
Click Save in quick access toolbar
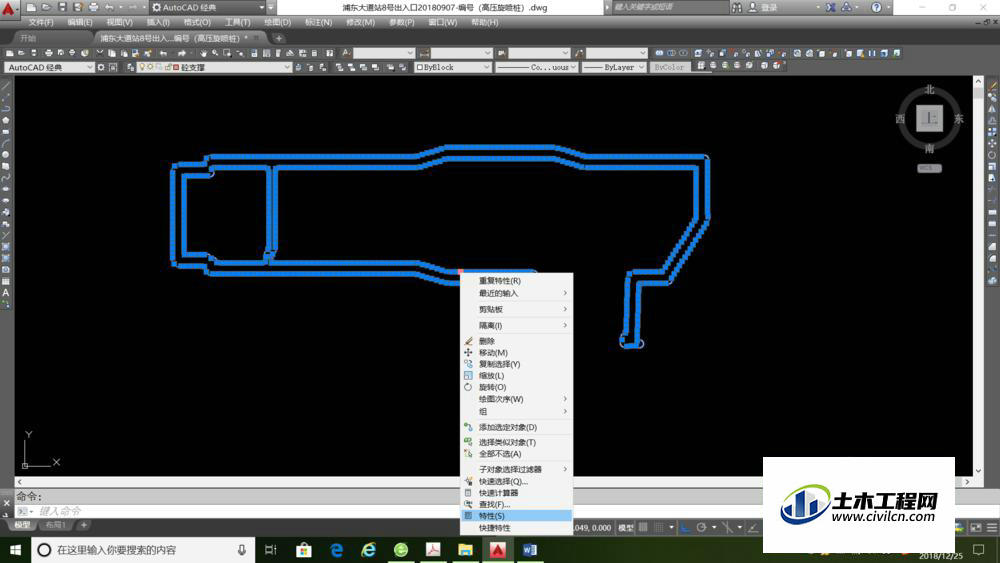(62, 8)
